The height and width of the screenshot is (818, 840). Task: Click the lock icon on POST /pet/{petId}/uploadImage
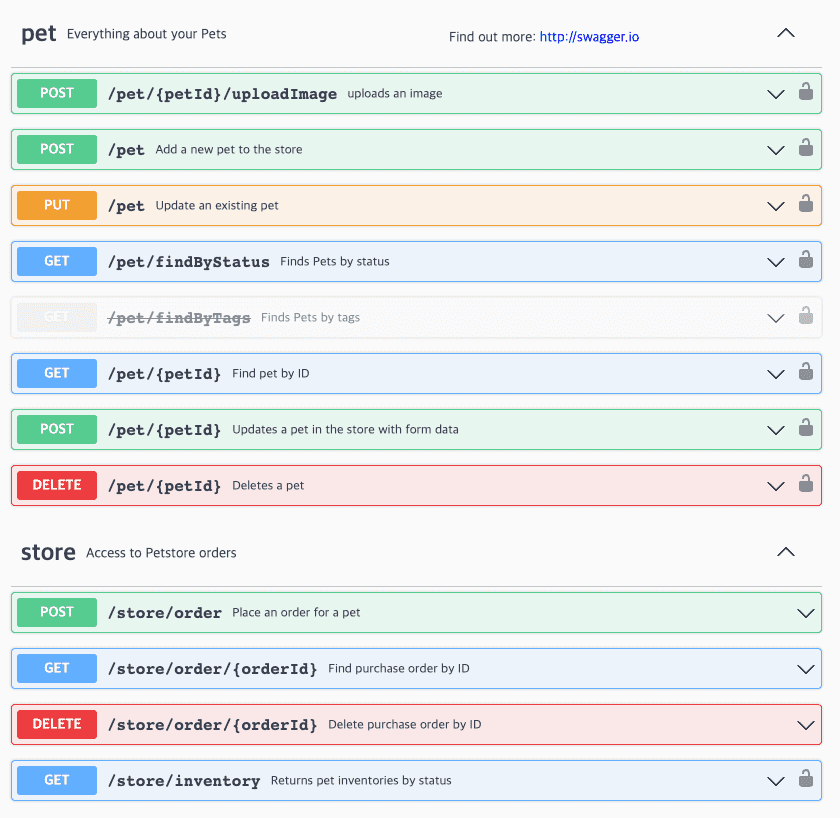805,93
